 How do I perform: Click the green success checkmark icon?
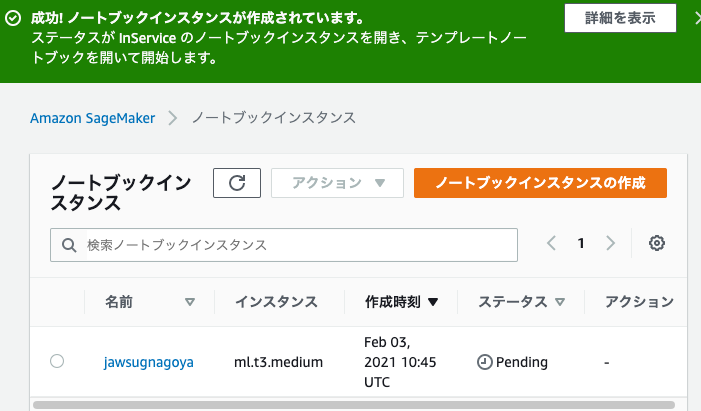click(x=13, y=18)
